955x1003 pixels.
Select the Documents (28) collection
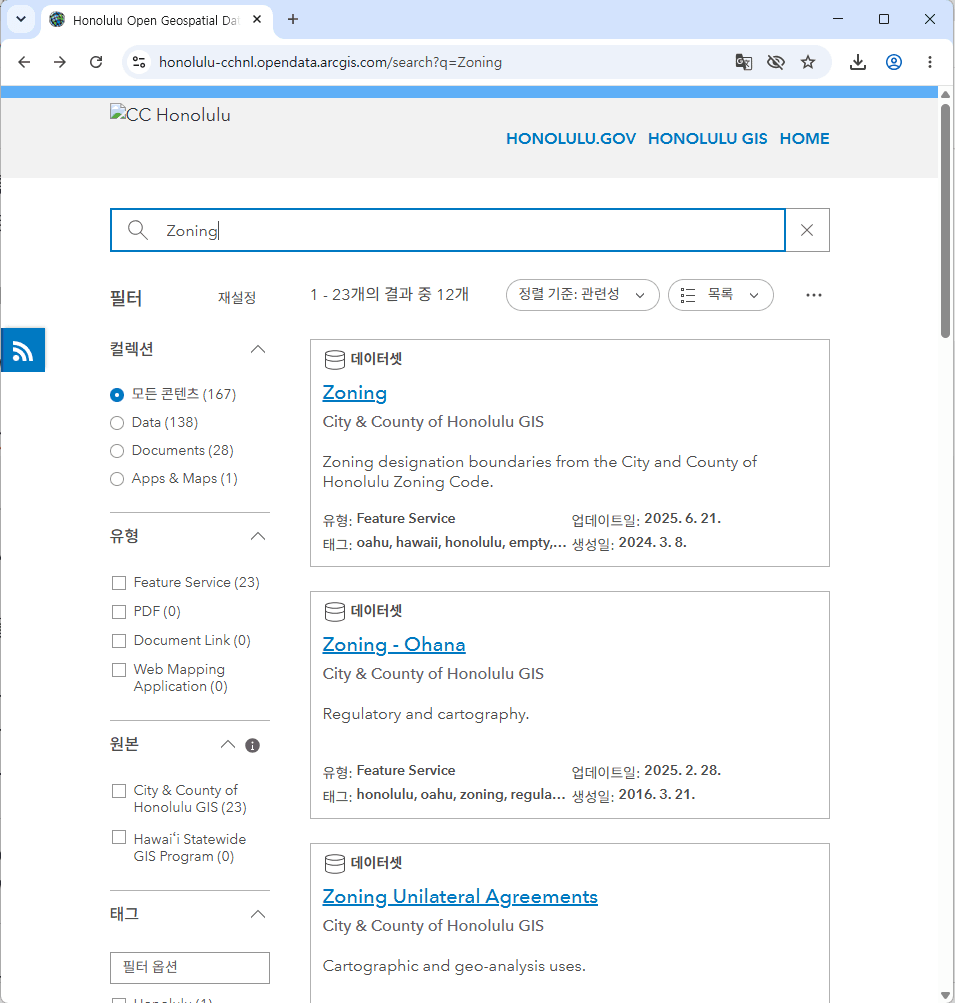pos(116,451)
